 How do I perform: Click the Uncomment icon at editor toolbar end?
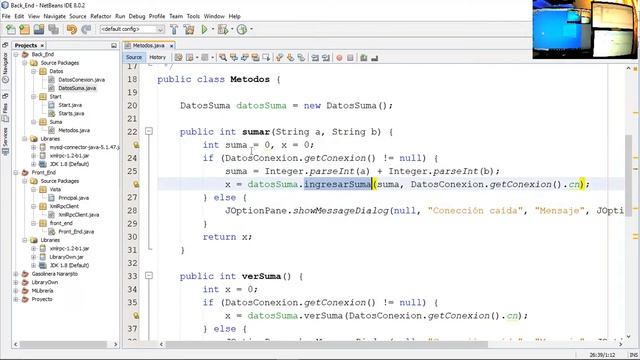click(375, 58)
